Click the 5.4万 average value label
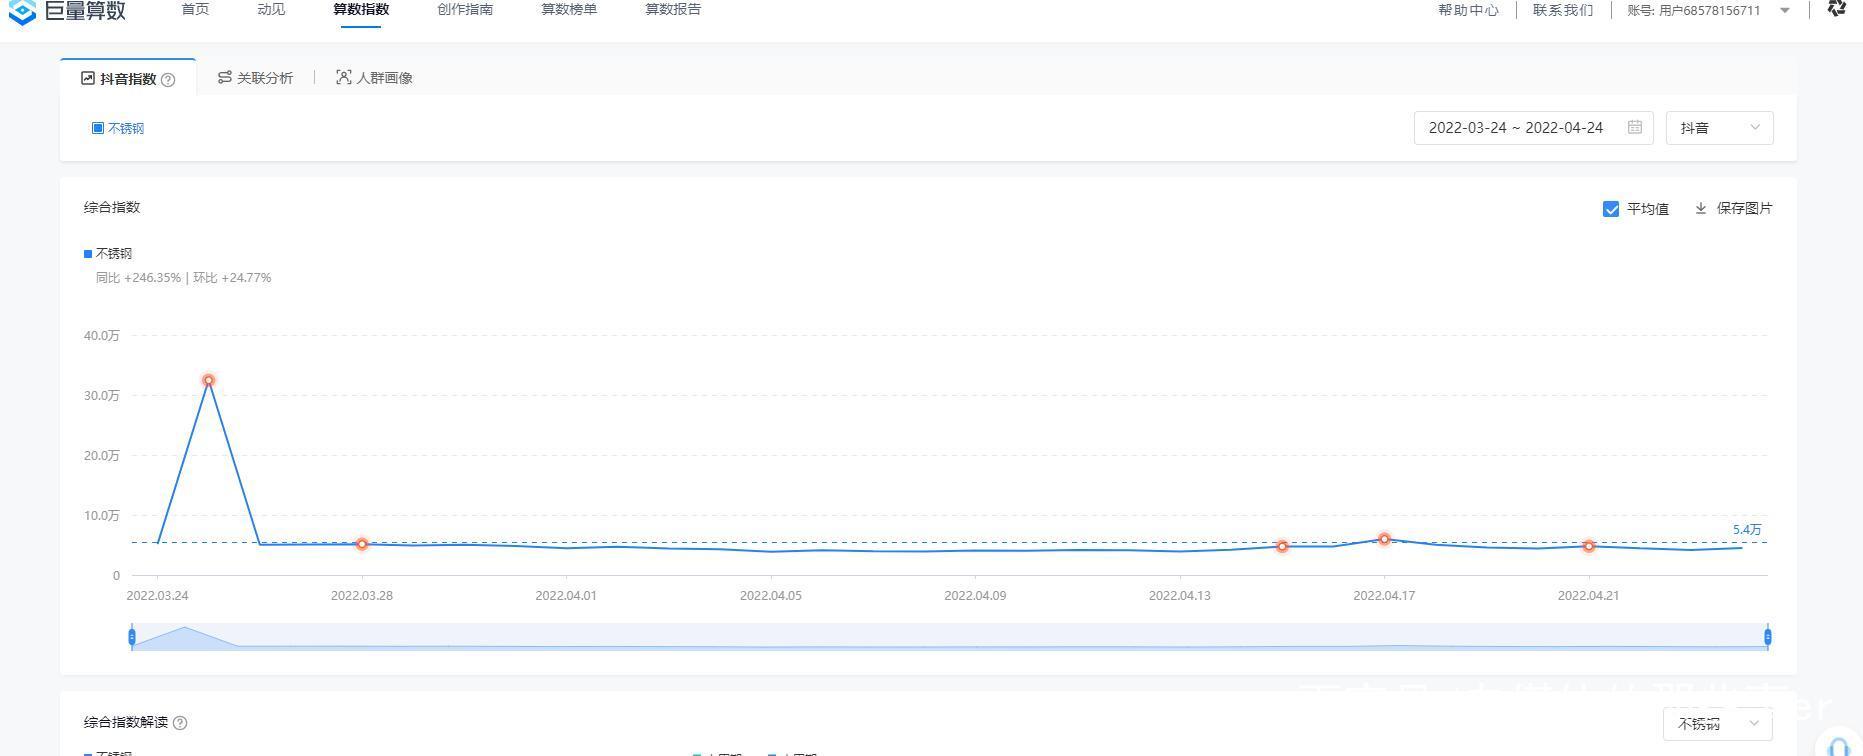 click(1747, 530)
